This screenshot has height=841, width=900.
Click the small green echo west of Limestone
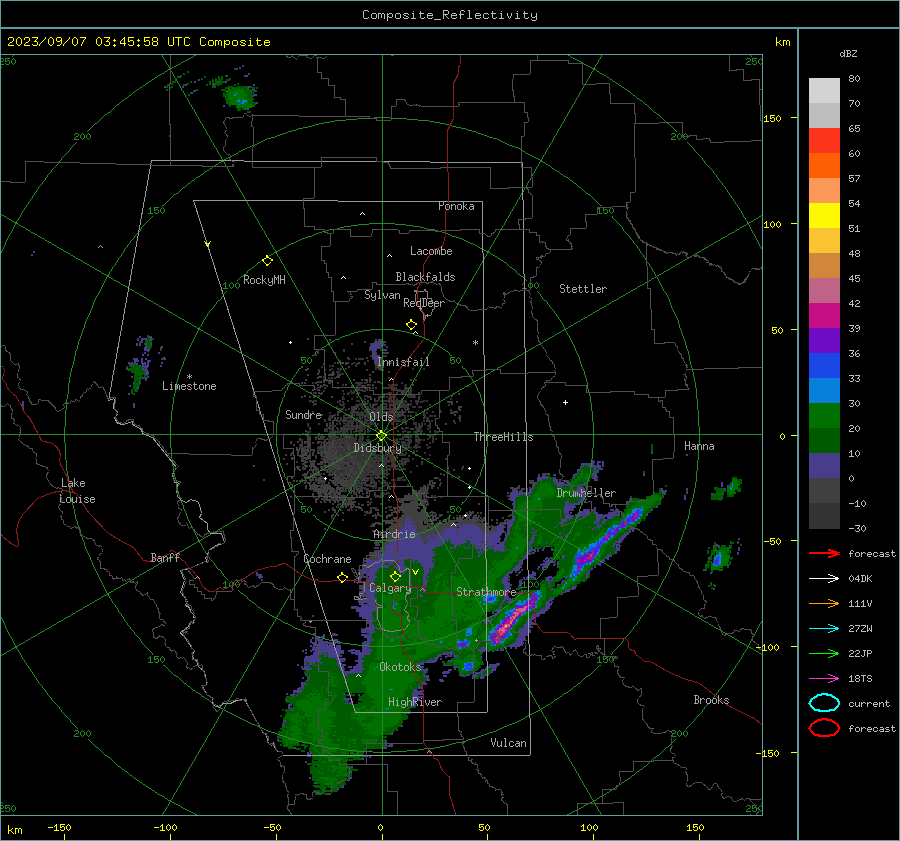point(138,374)
